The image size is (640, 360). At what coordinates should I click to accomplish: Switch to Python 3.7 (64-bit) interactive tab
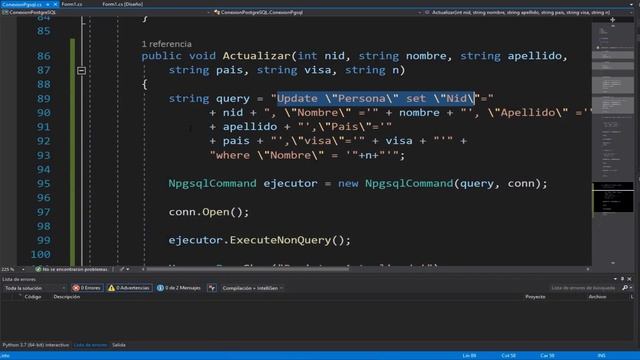coord(36,345)
